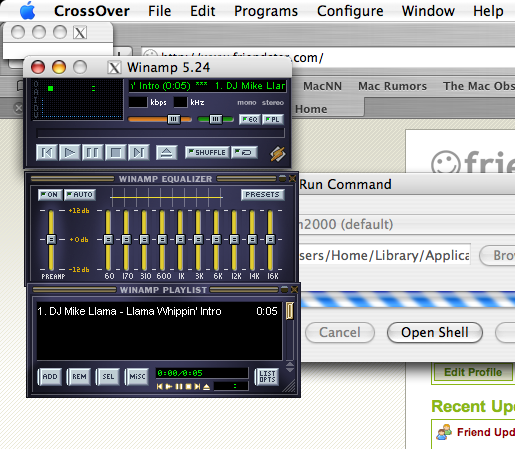This screenshot has width=515, height=449.
Task: Click the PREAMP slider handle
Action: tap(51, 239)
